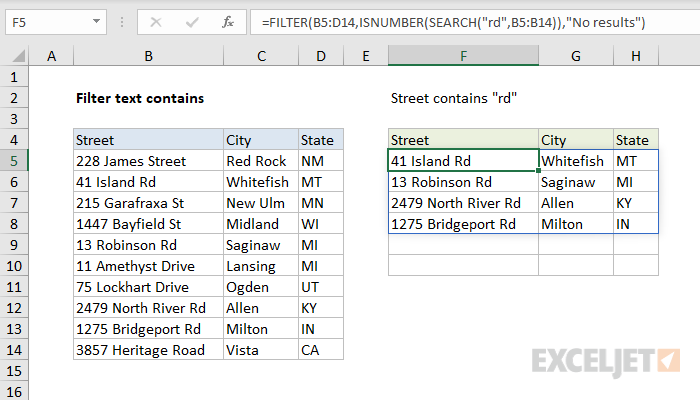The image size is (700, 400).
Task: Open the Insert Function fx icon
Action: coord(228,22)
